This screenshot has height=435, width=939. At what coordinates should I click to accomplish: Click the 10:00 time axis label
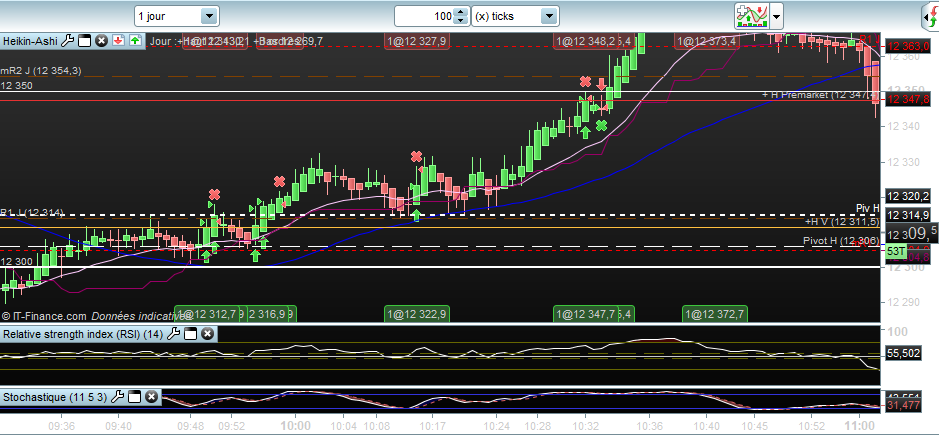[296, 425]
